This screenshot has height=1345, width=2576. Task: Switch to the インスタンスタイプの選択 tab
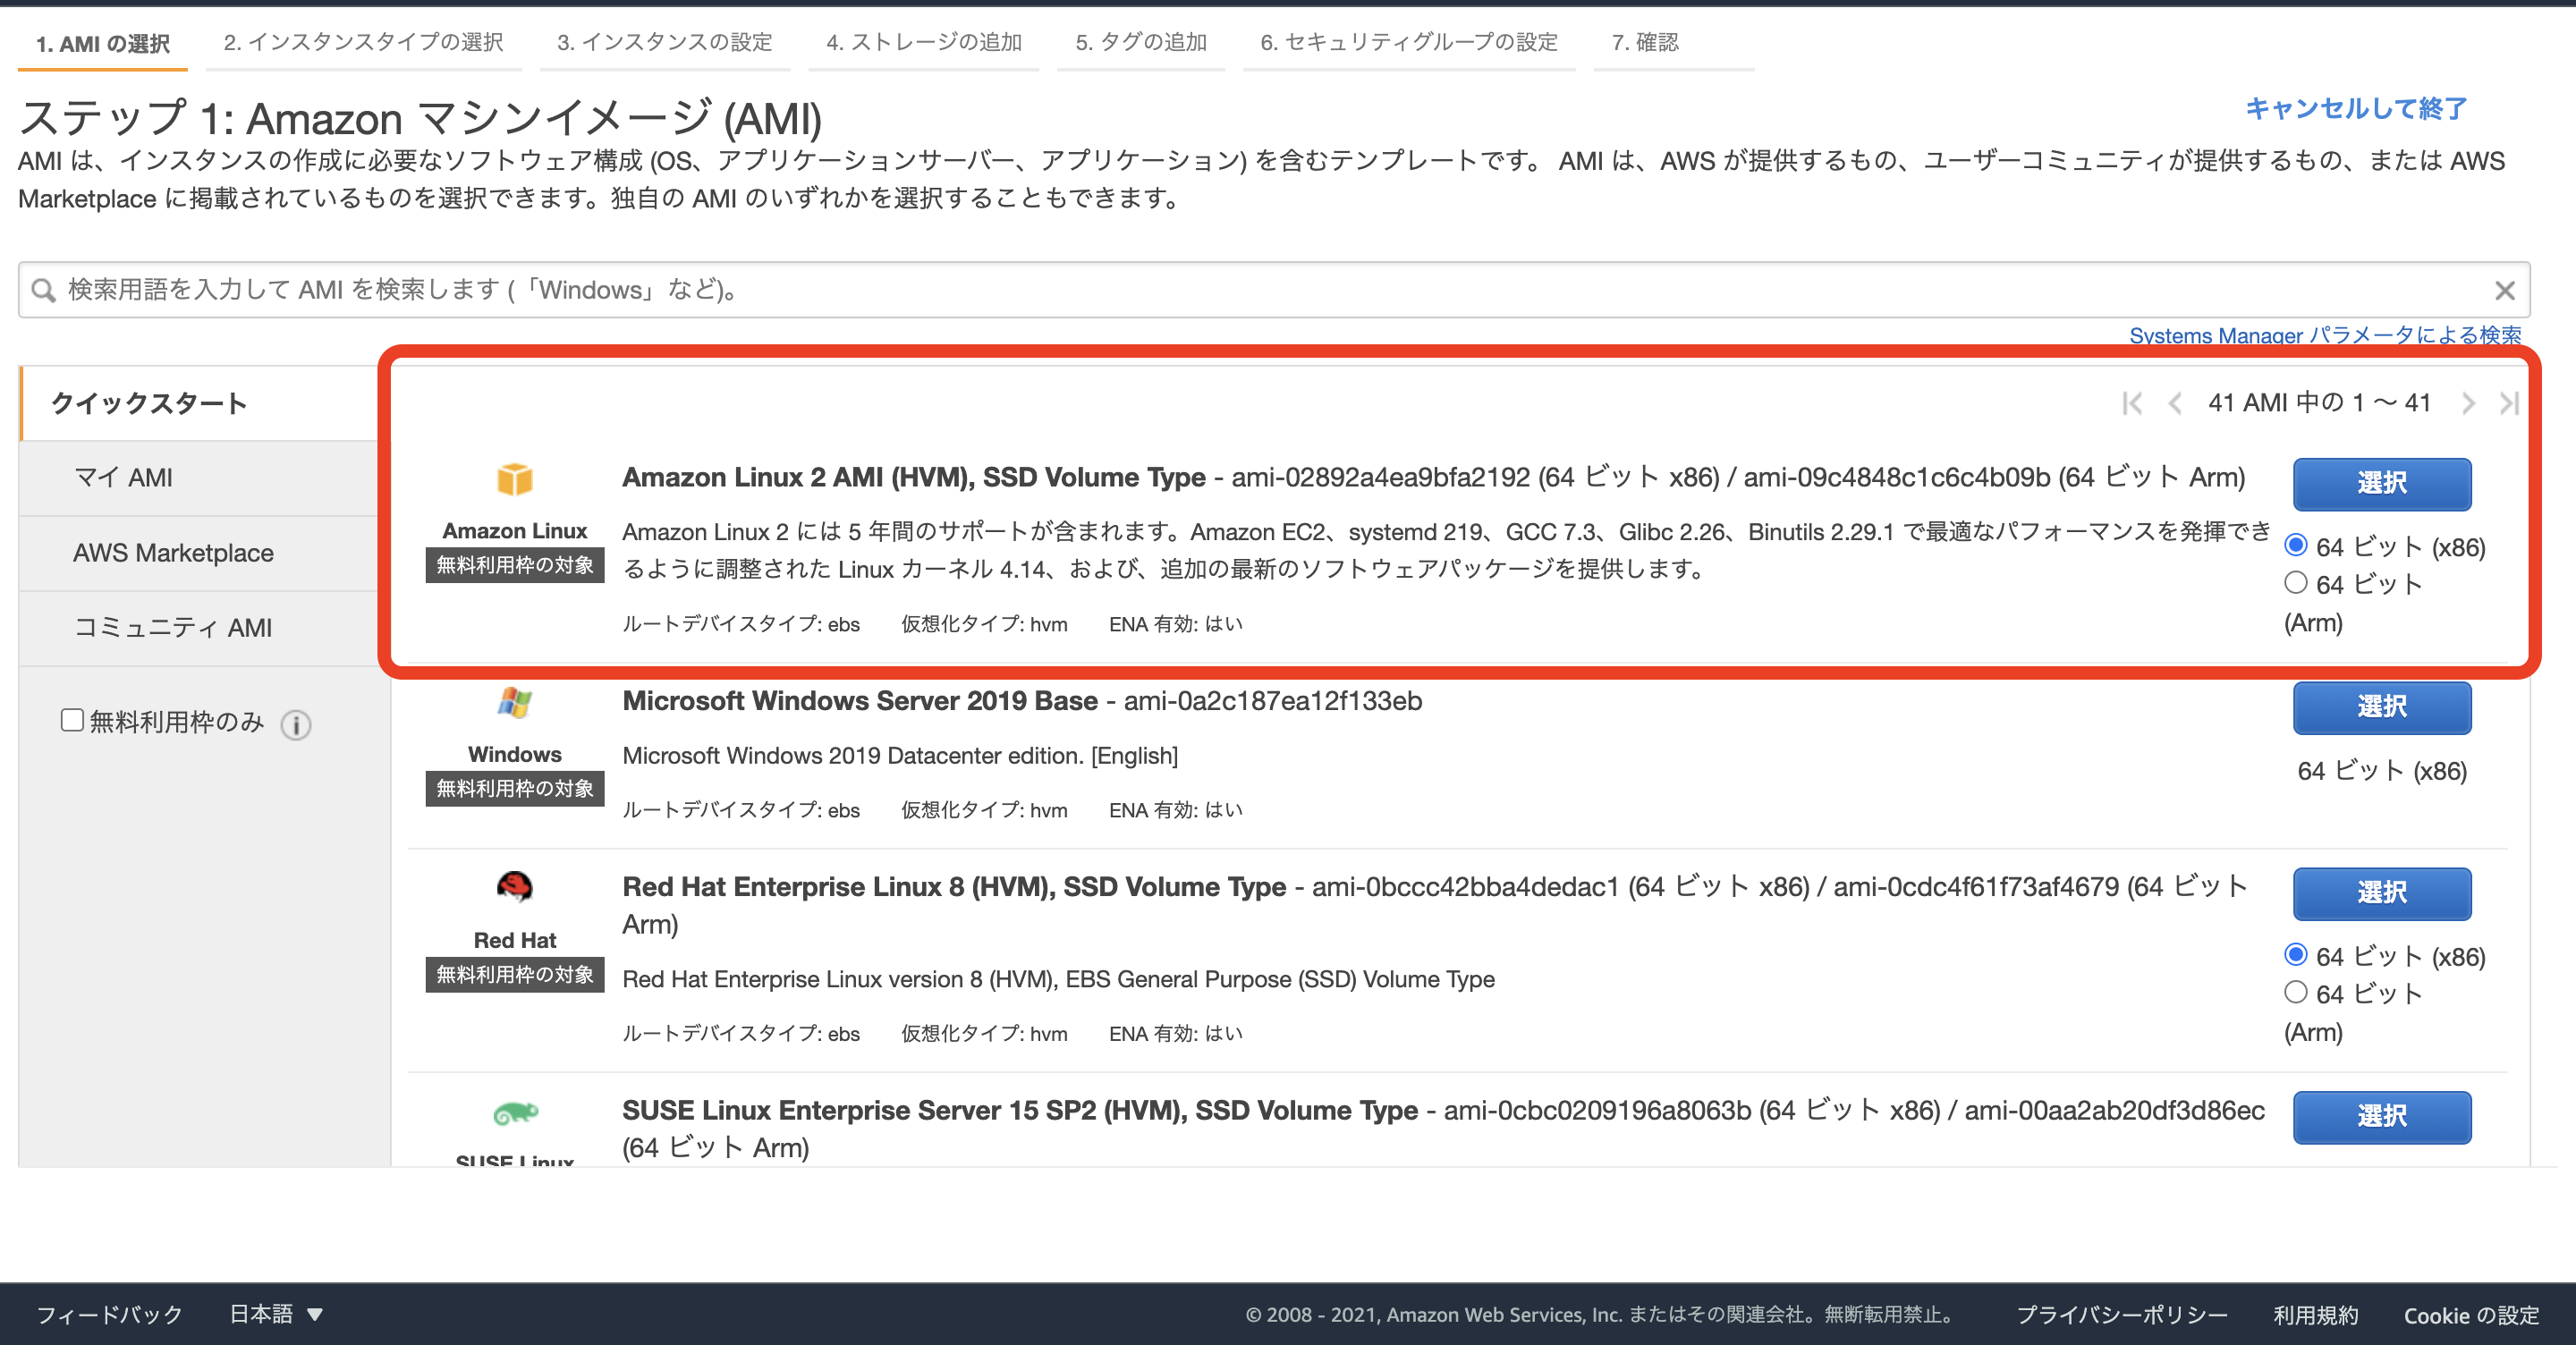click(x=362, y=42)
